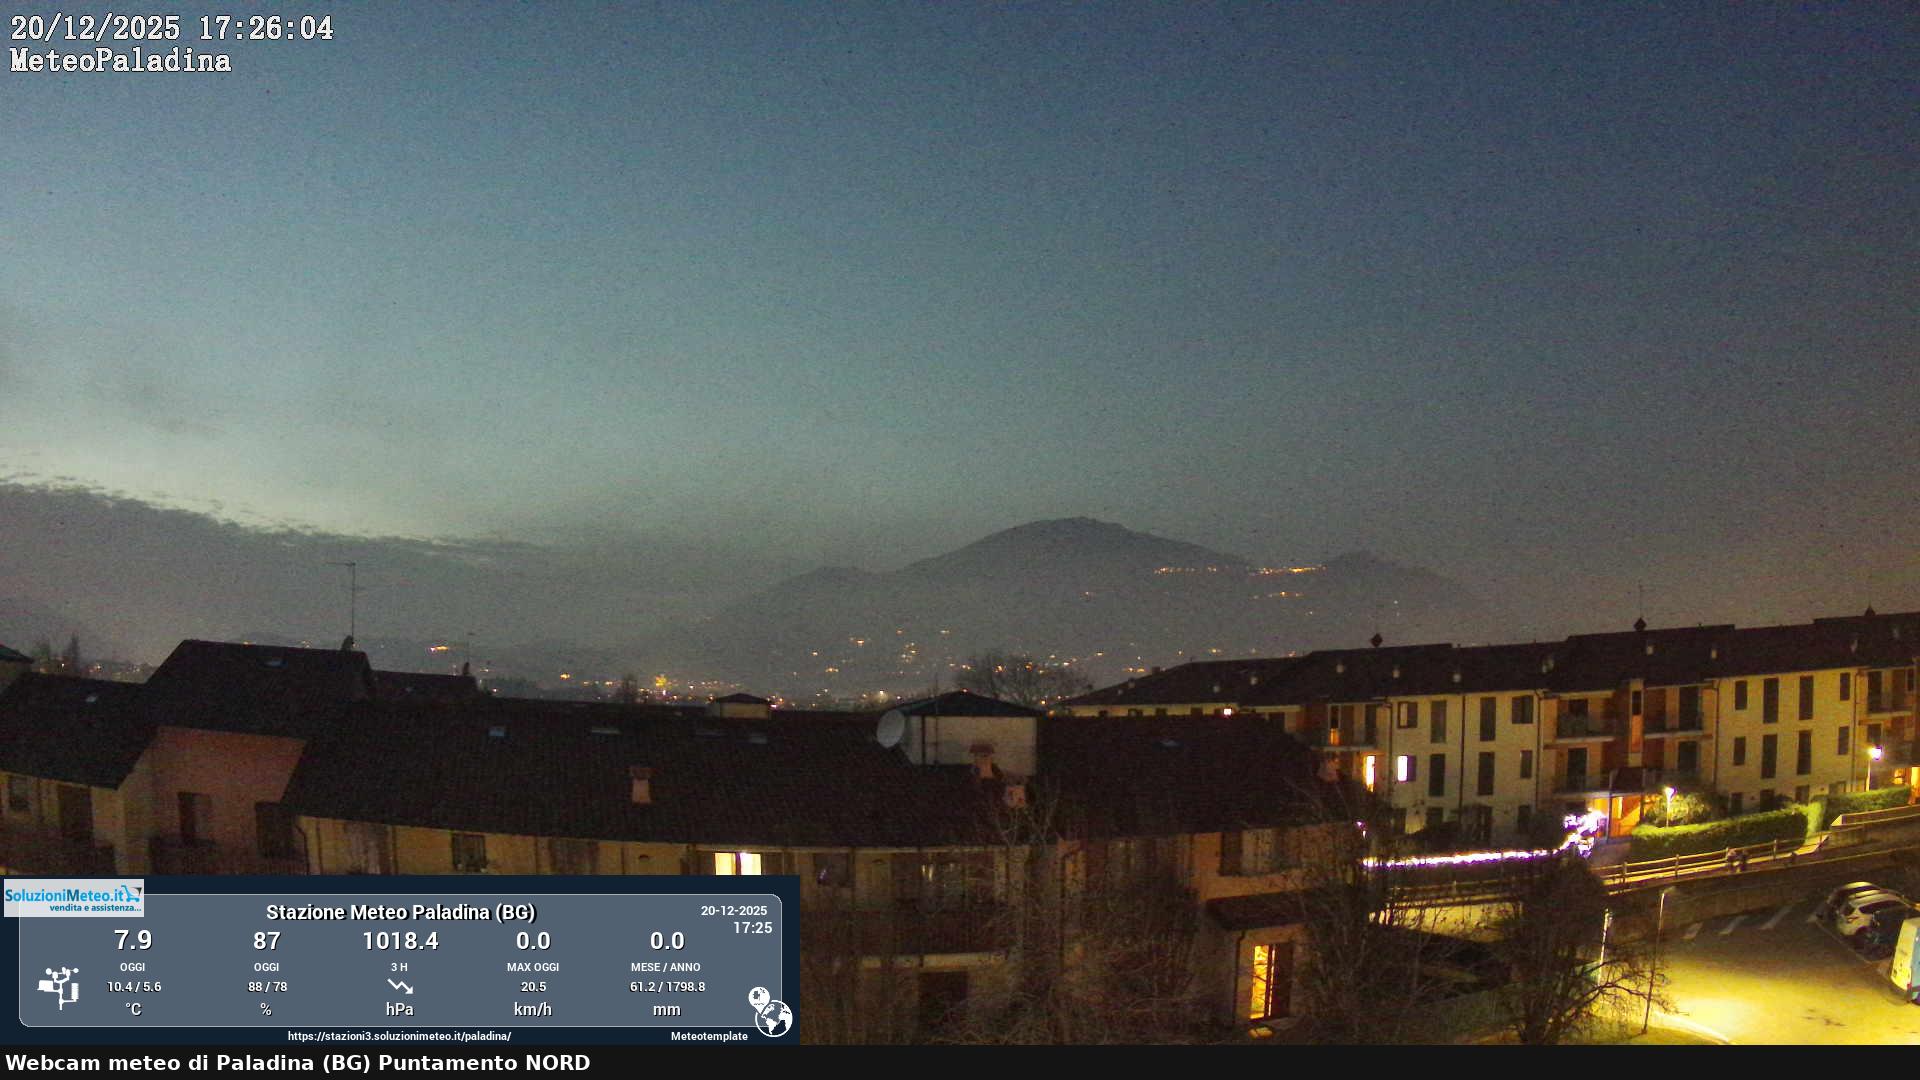Select the Stazione Meteo Paladina (BG) title
Screen dimensions: 1920x1080
401,912
